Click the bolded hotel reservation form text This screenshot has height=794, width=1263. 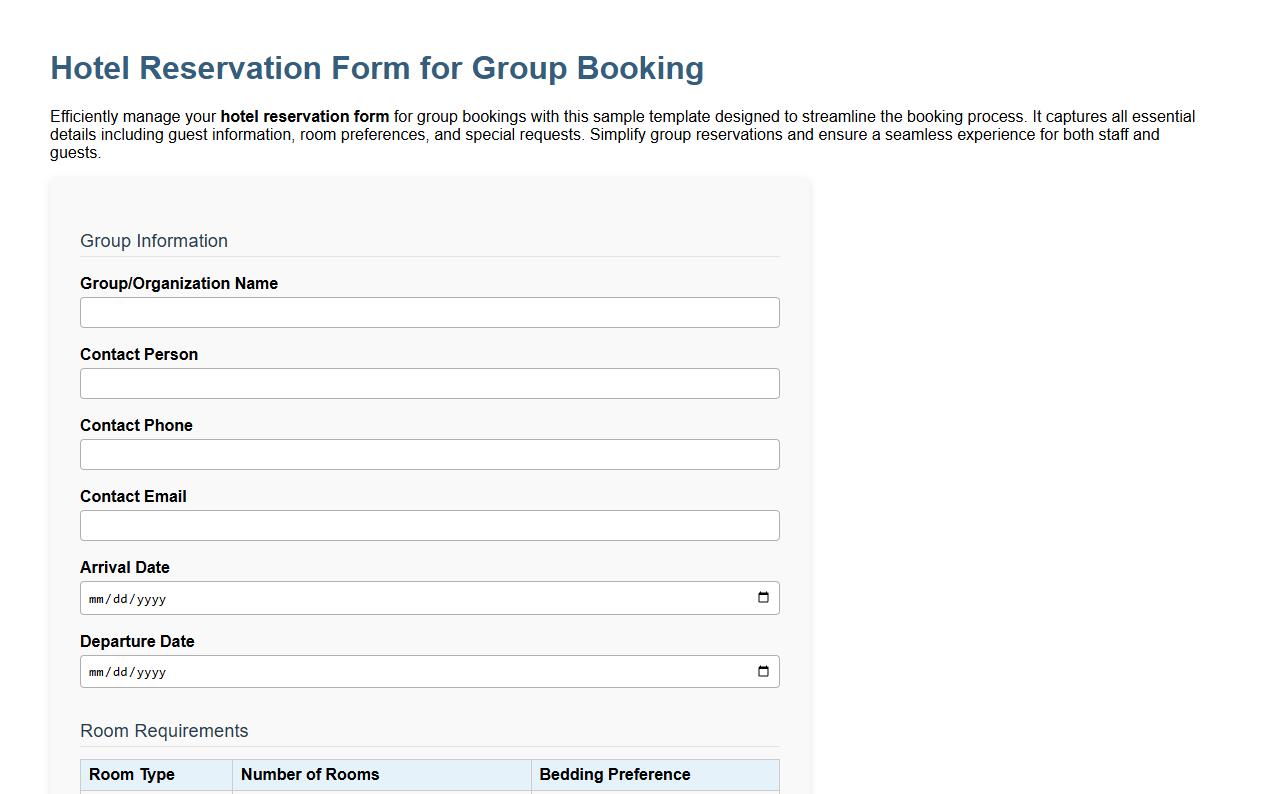click(x=304, y=116)
